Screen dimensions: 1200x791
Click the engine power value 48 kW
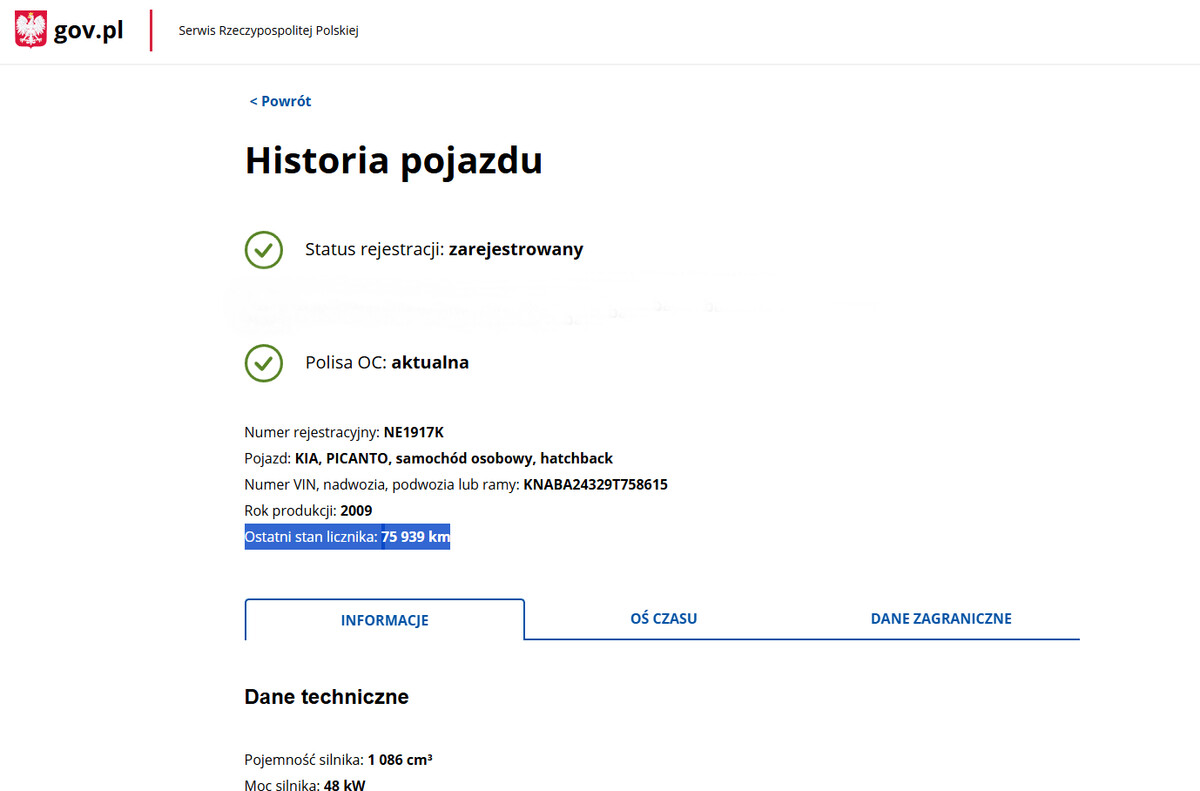coord(344,786)
